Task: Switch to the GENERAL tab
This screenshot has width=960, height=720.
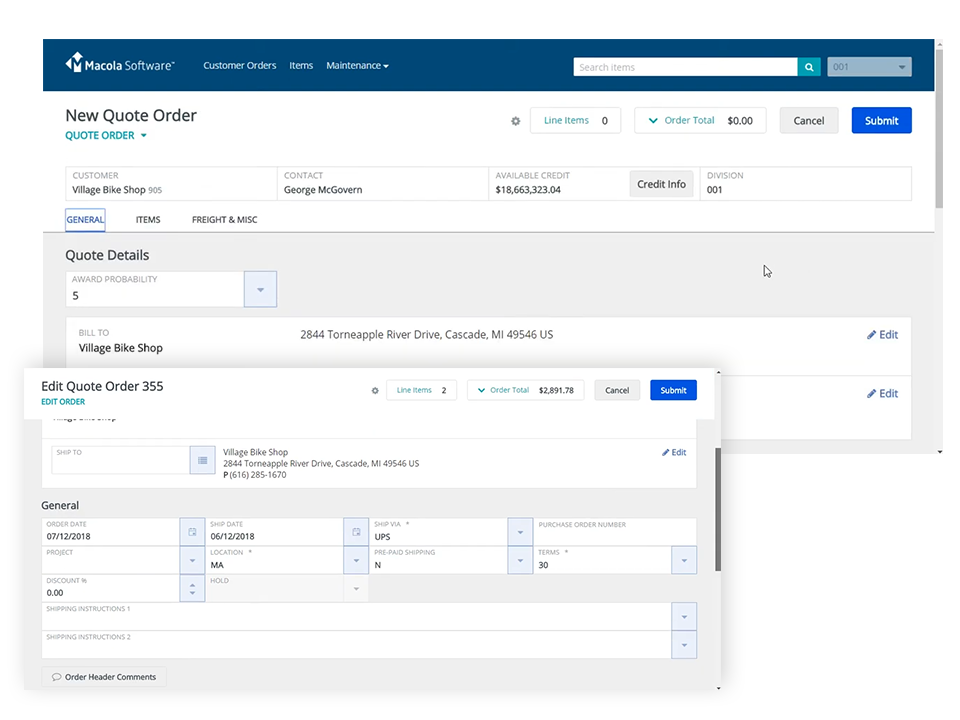Action: click(x=85, y=220)
